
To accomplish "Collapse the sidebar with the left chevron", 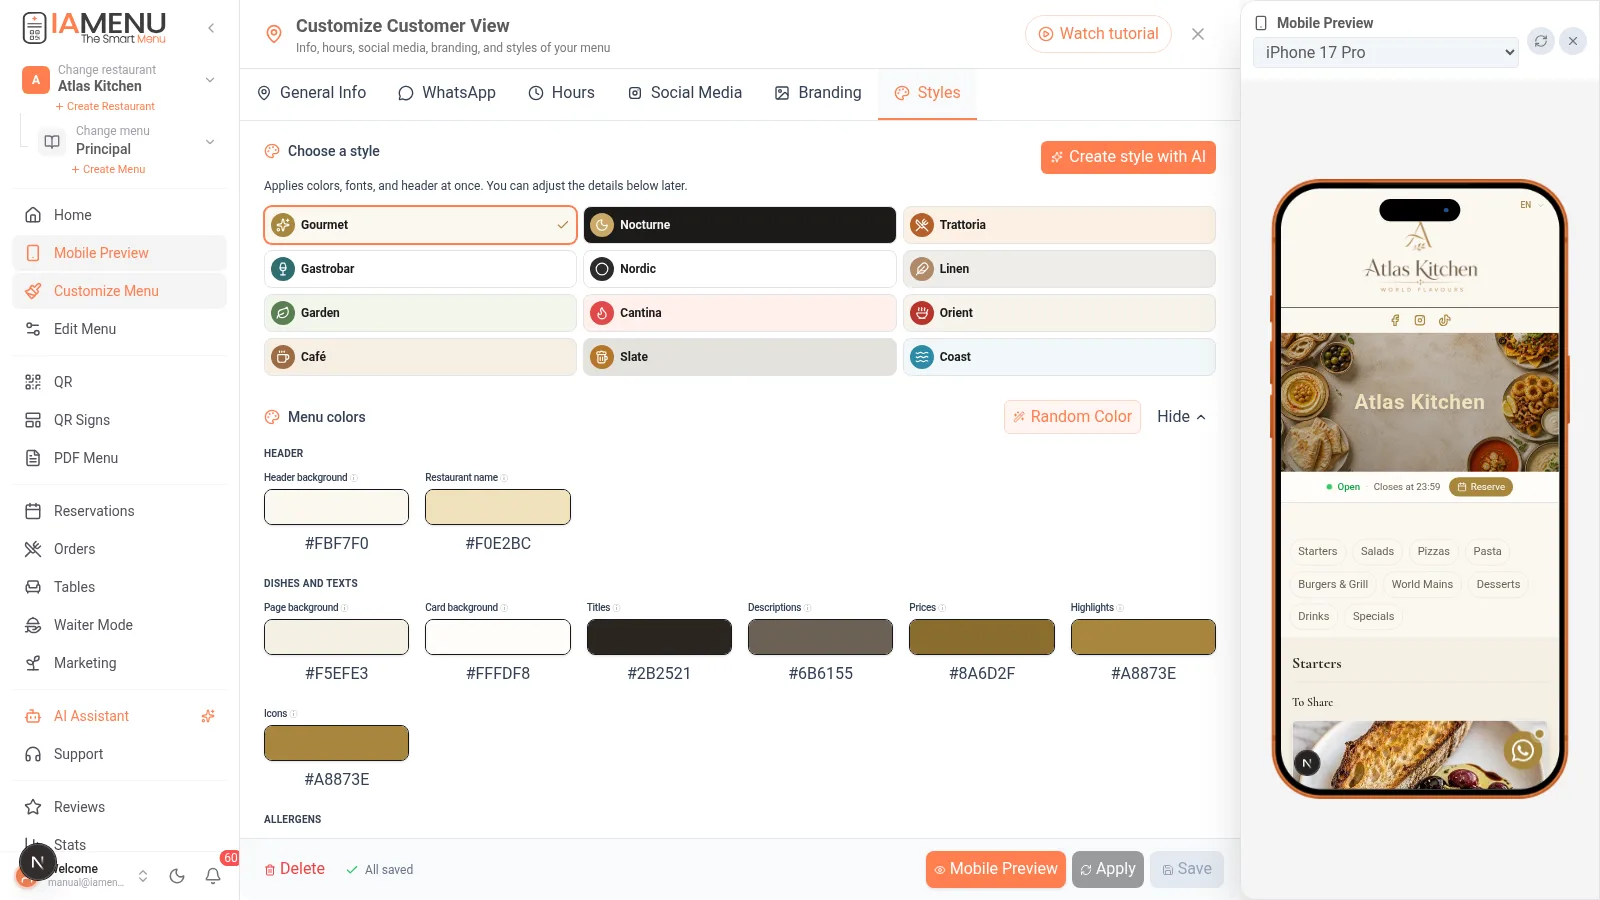I will click(211, 28).
